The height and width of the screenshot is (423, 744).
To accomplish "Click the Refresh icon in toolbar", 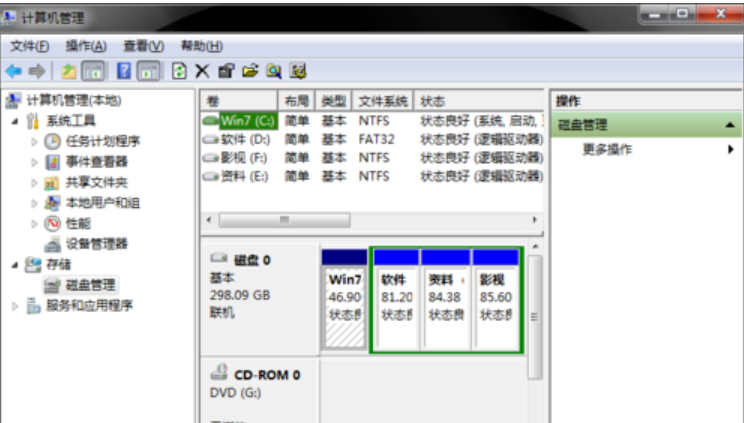I will pos(179,71).
